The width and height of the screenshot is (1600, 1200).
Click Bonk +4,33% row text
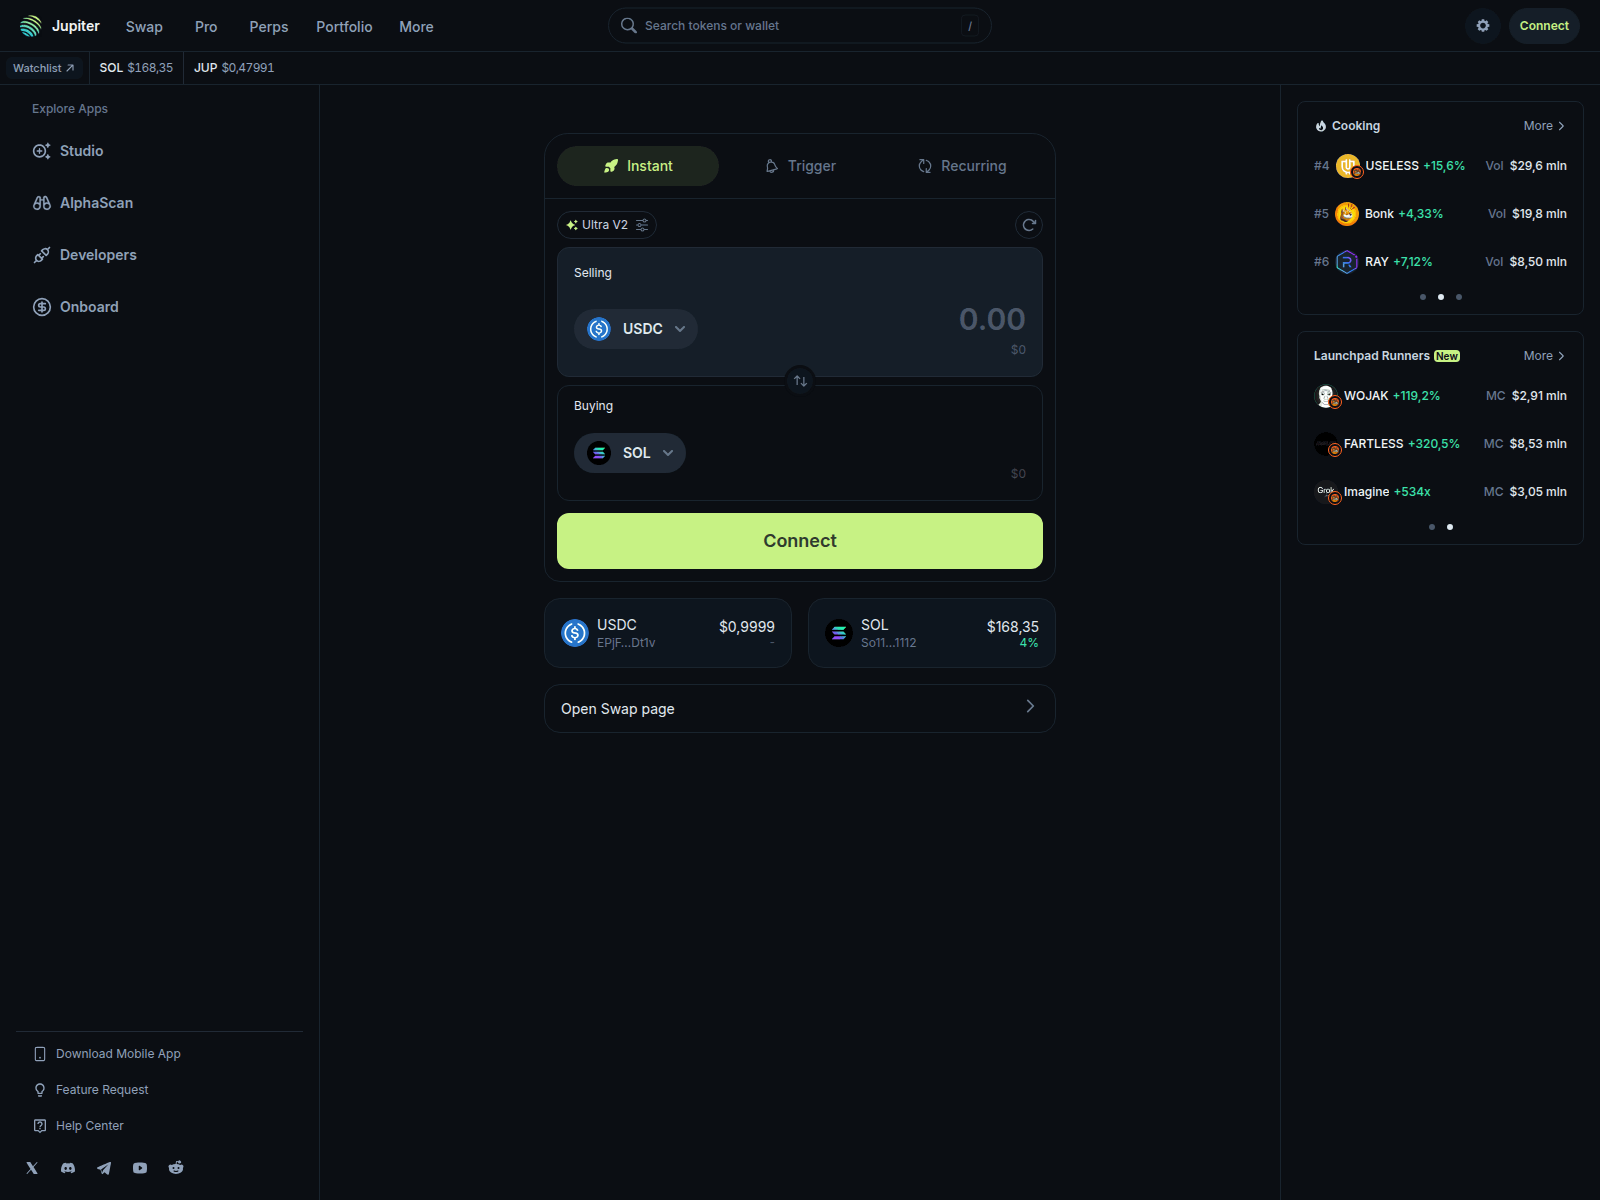(x=1404, y=214)
